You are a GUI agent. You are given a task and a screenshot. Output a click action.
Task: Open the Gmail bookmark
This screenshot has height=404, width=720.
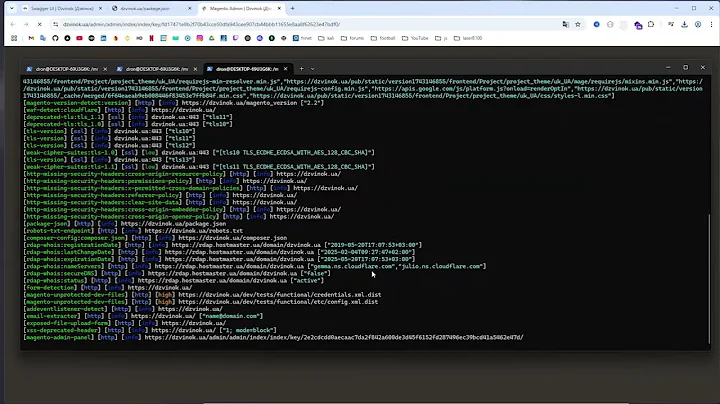pyautogui.click(x=31, y=38)
